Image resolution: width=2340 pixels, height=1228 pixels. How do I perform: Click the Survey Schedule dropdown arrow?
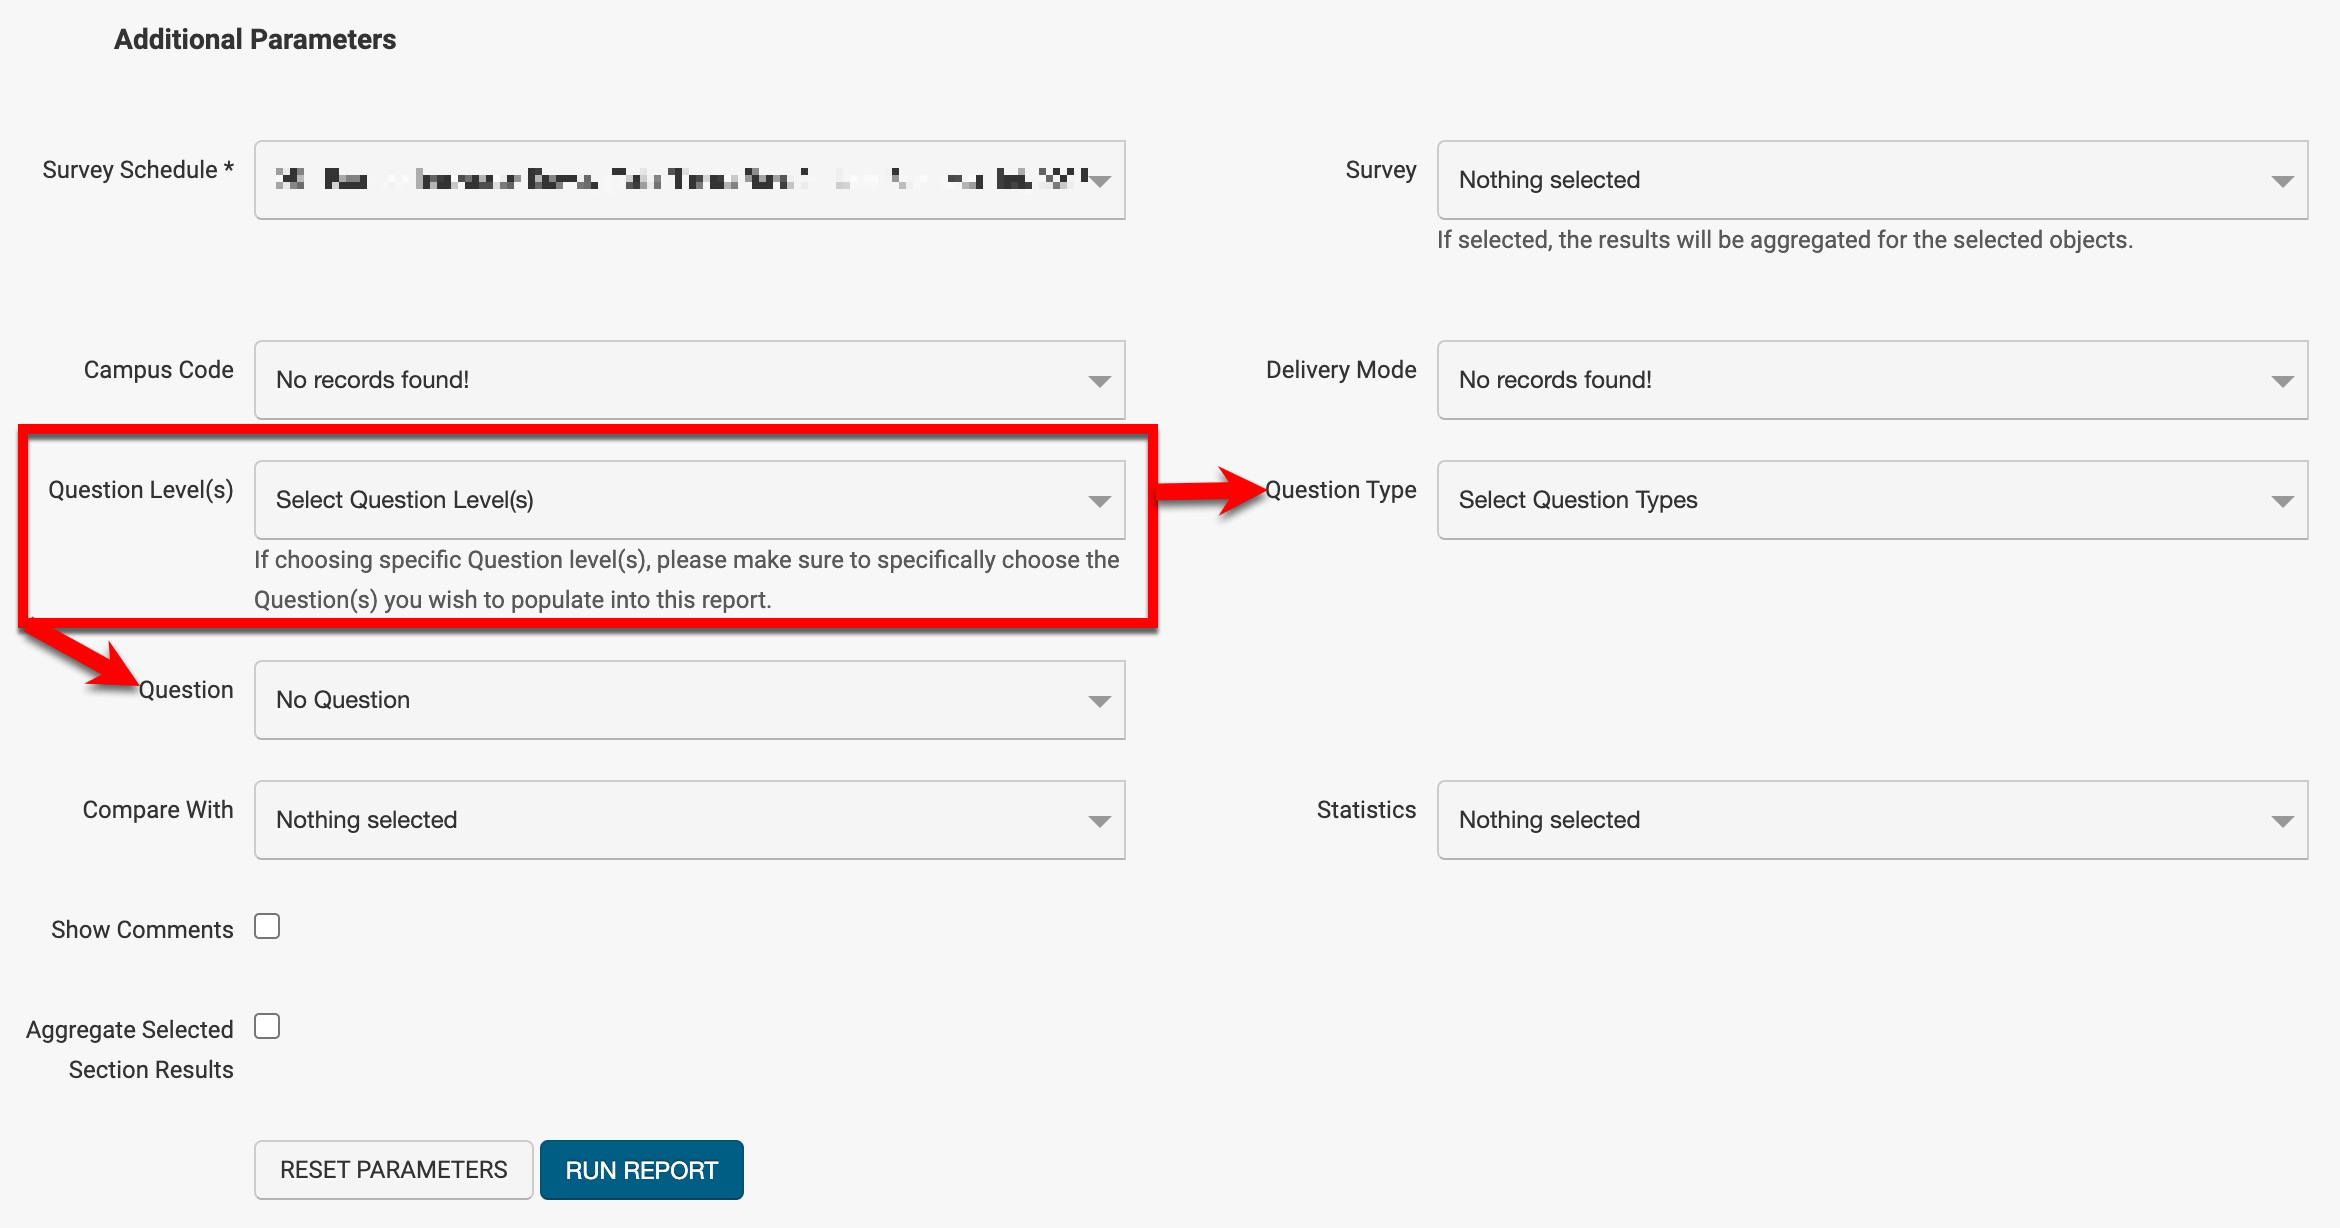[x=1099, y=181]
